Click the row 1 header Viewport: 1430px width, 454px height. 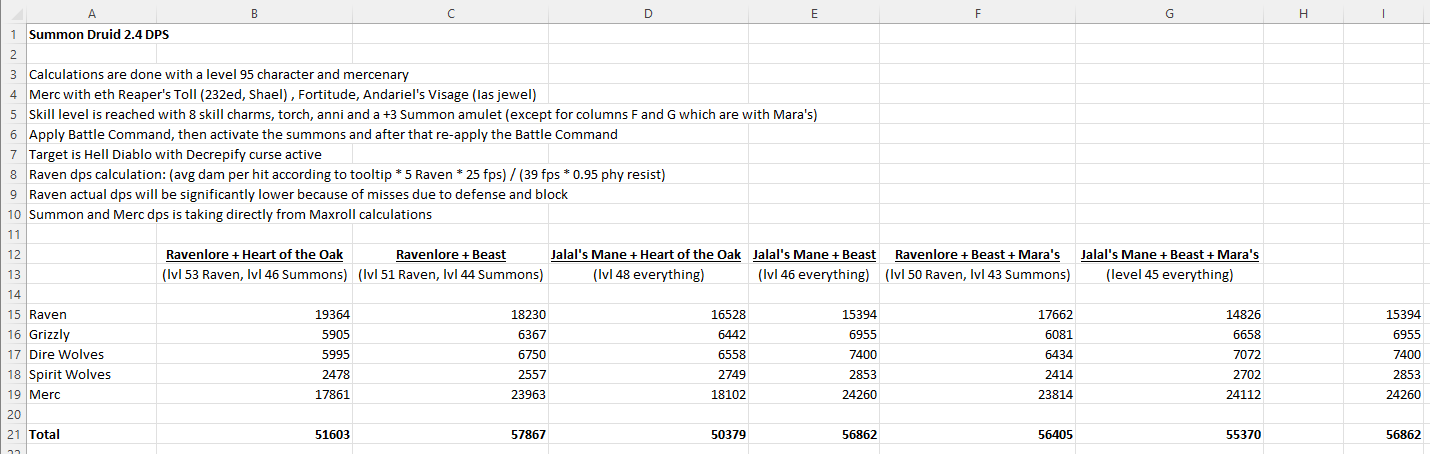point(13,34)
